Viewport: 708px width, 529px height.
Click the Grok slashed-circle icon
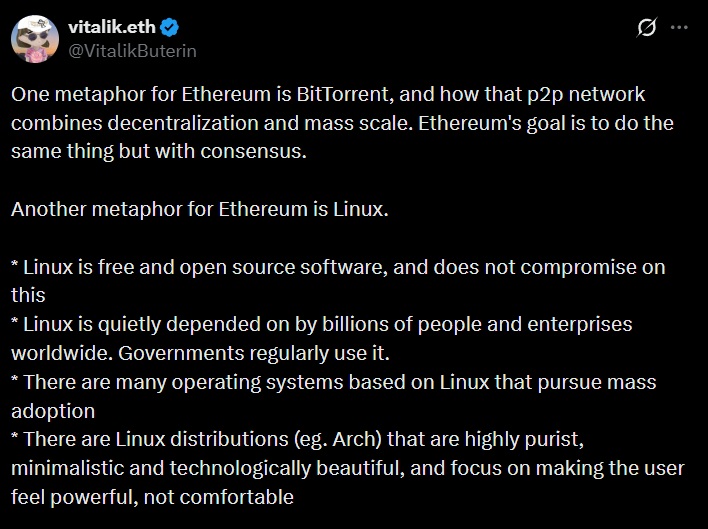(646, 28)
